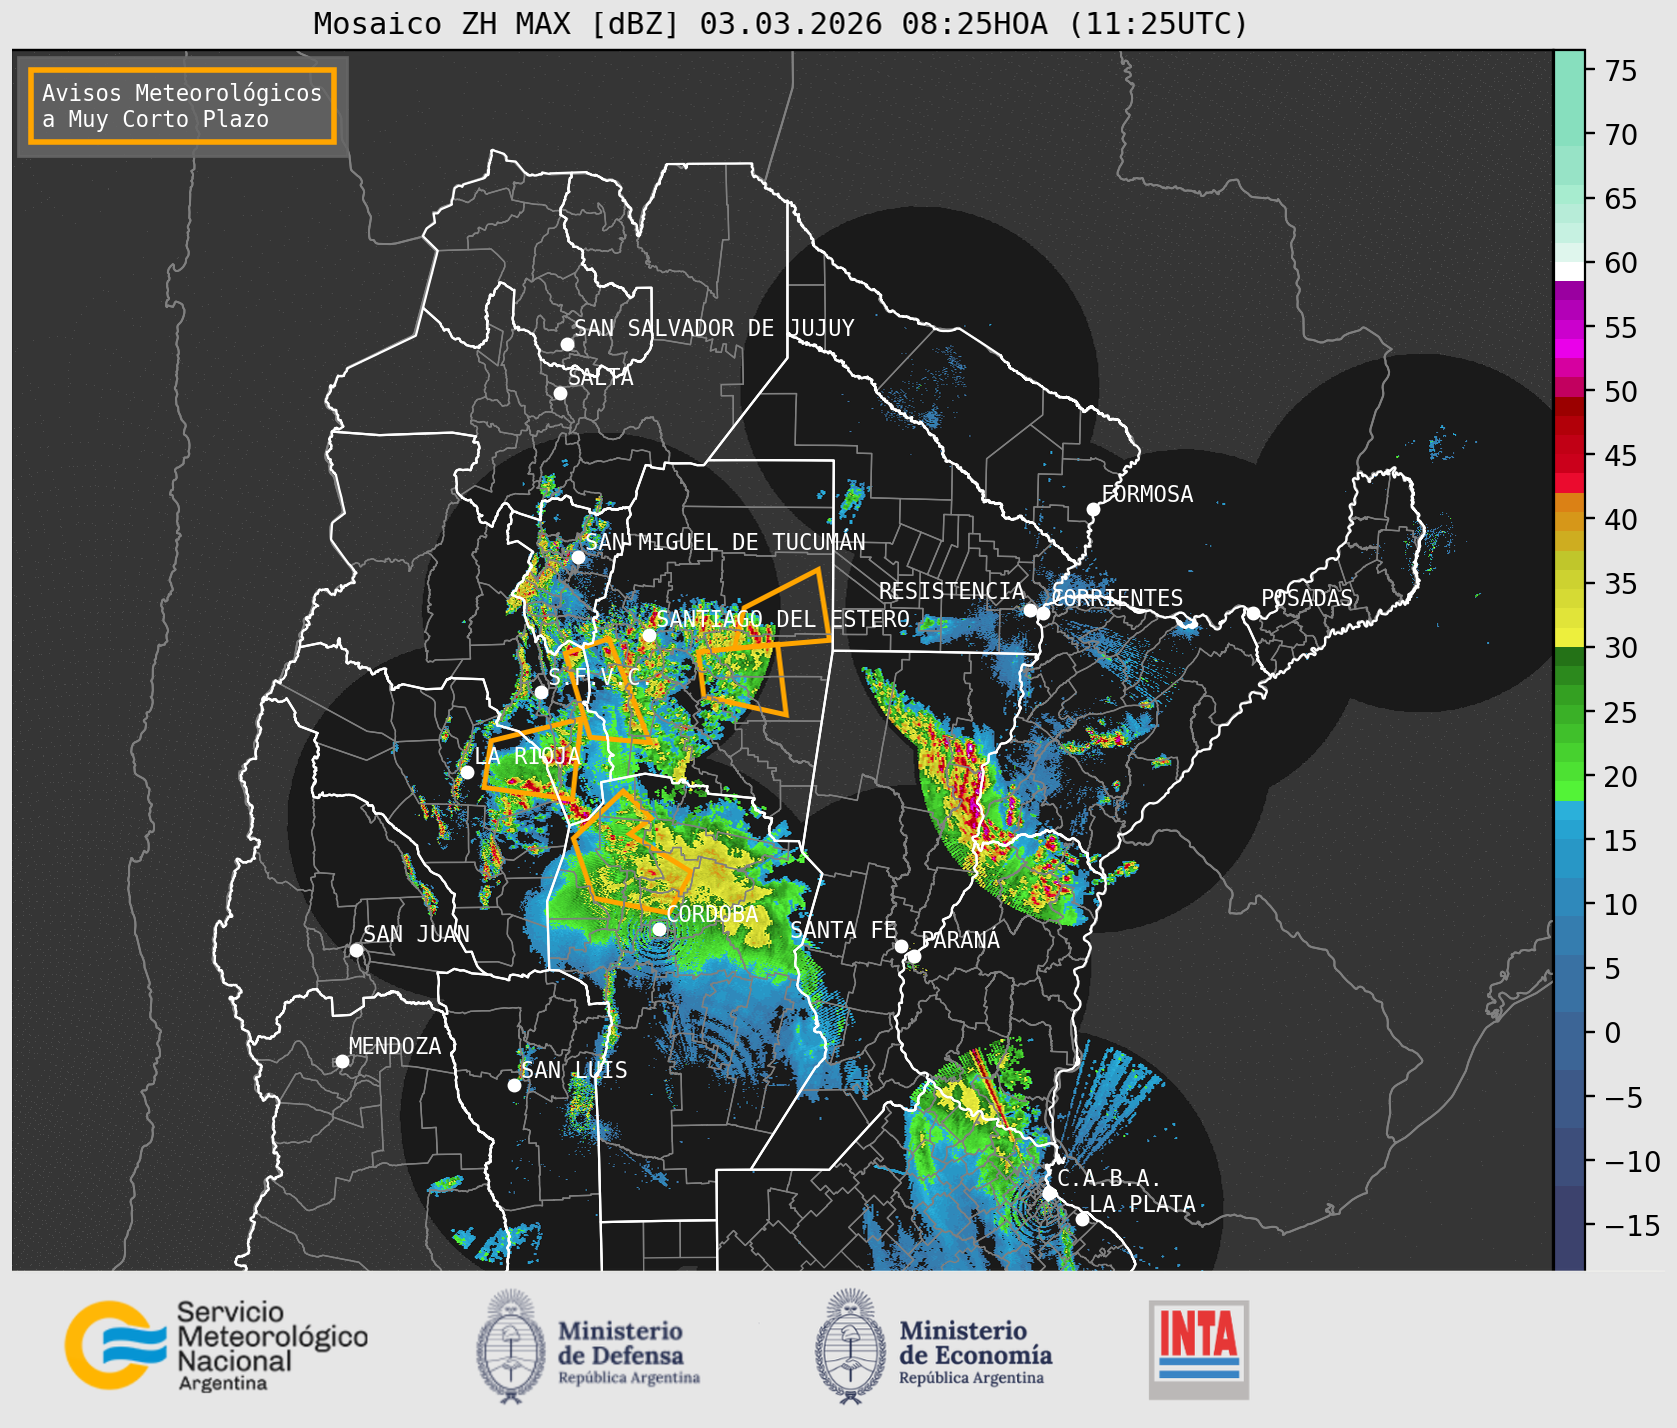Click the white dot marking Córdoba
The width and height of the screenshot is (1677, 1428).
pyautogui.click(x=659, y=929)
